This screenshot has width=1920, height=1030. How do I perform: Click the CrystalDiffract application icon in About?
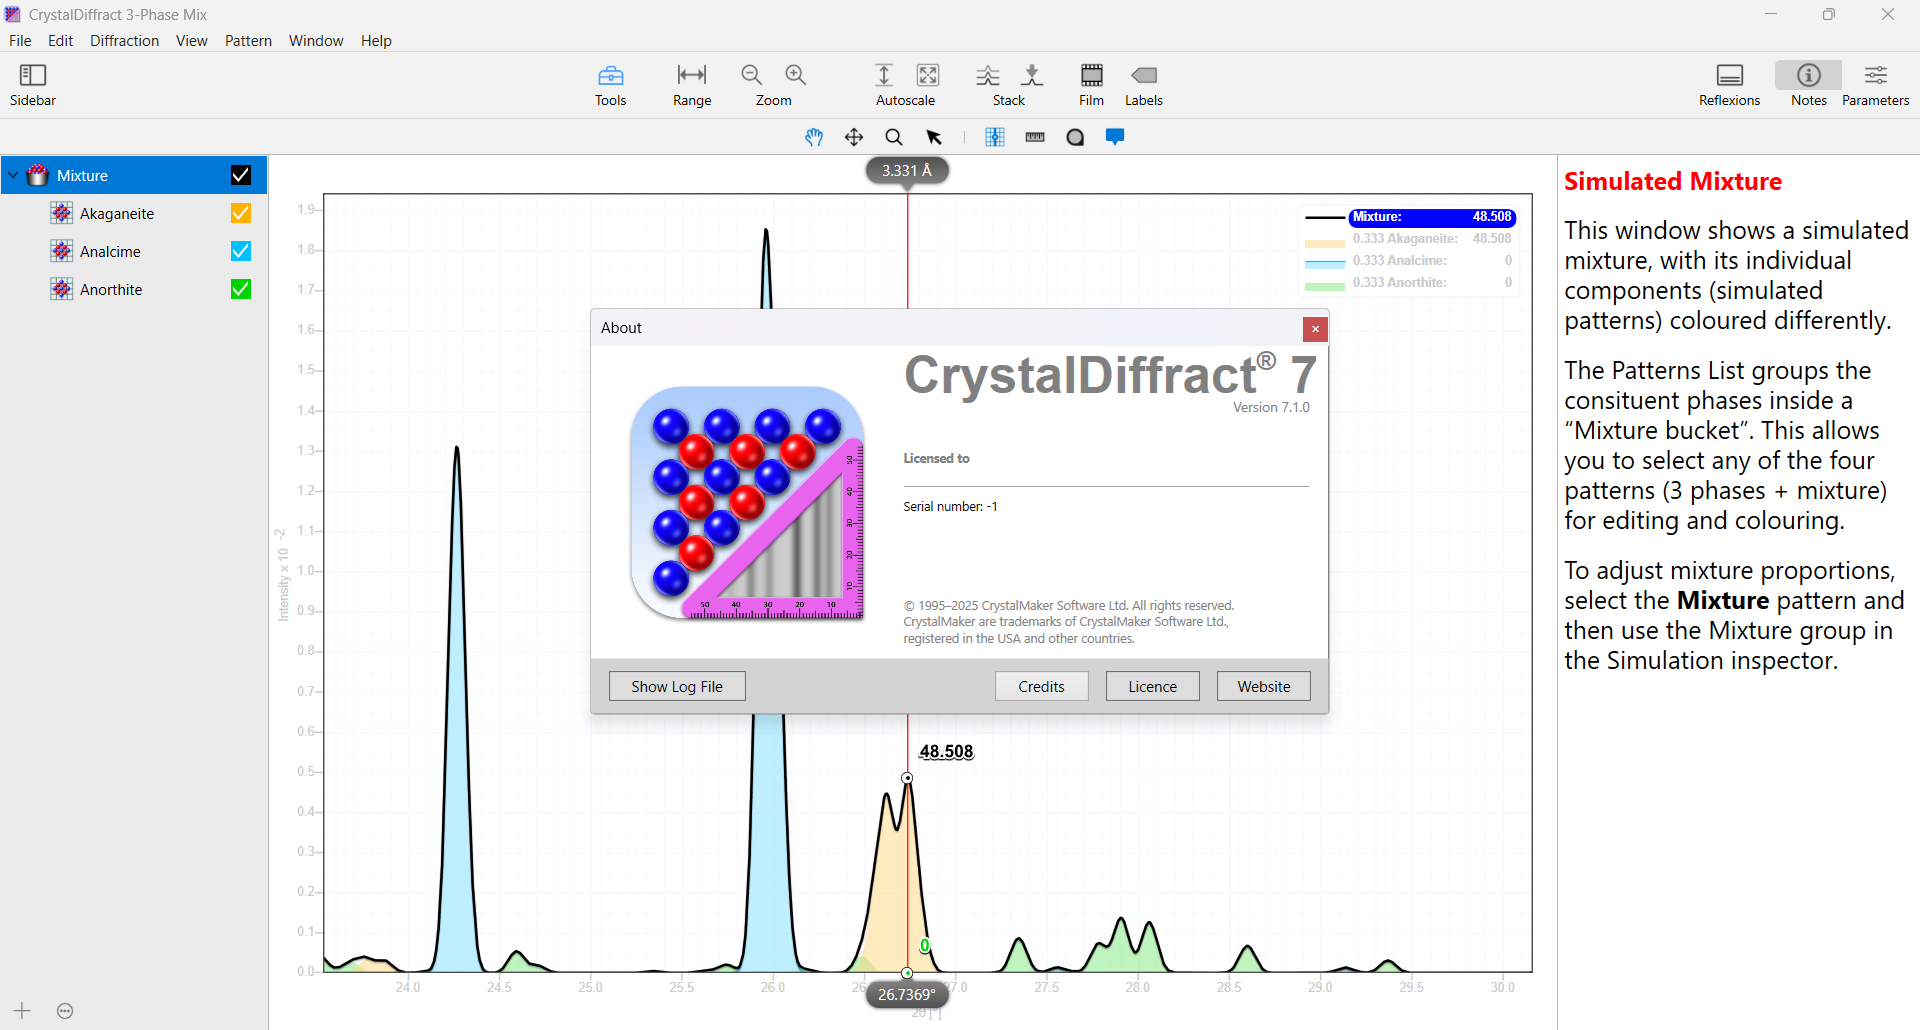748,503
